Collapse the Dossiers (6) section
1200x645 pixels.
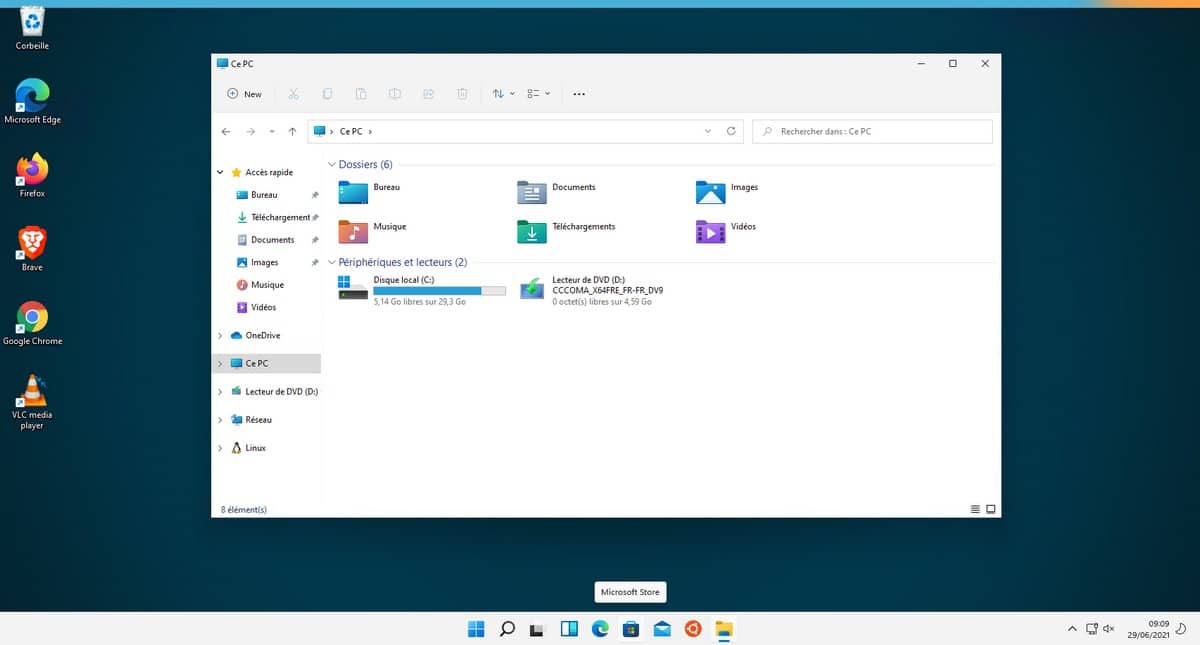point(332,164)
